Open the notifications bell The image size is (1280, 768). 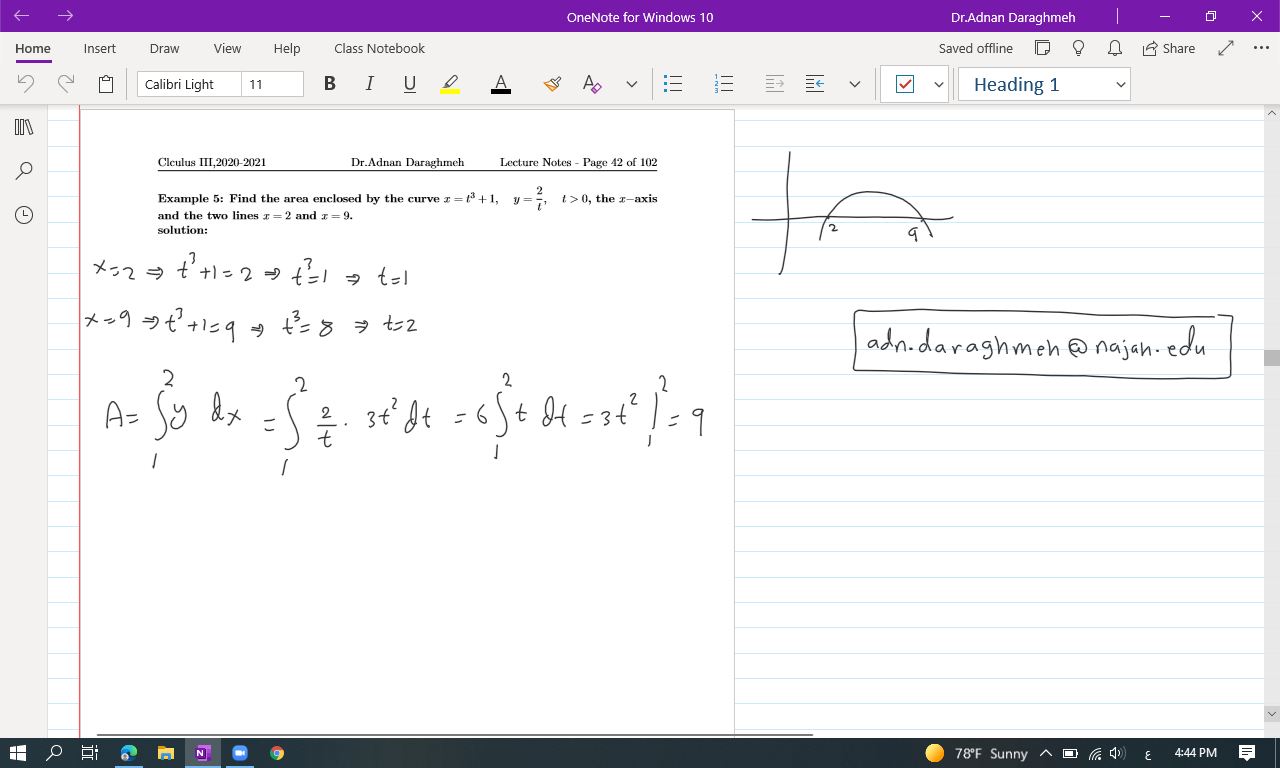click(1115, 48)
